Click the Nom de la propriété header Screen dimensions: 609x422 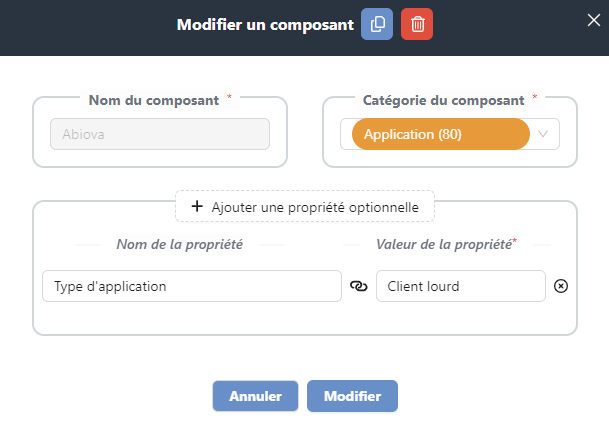[180, 244]
